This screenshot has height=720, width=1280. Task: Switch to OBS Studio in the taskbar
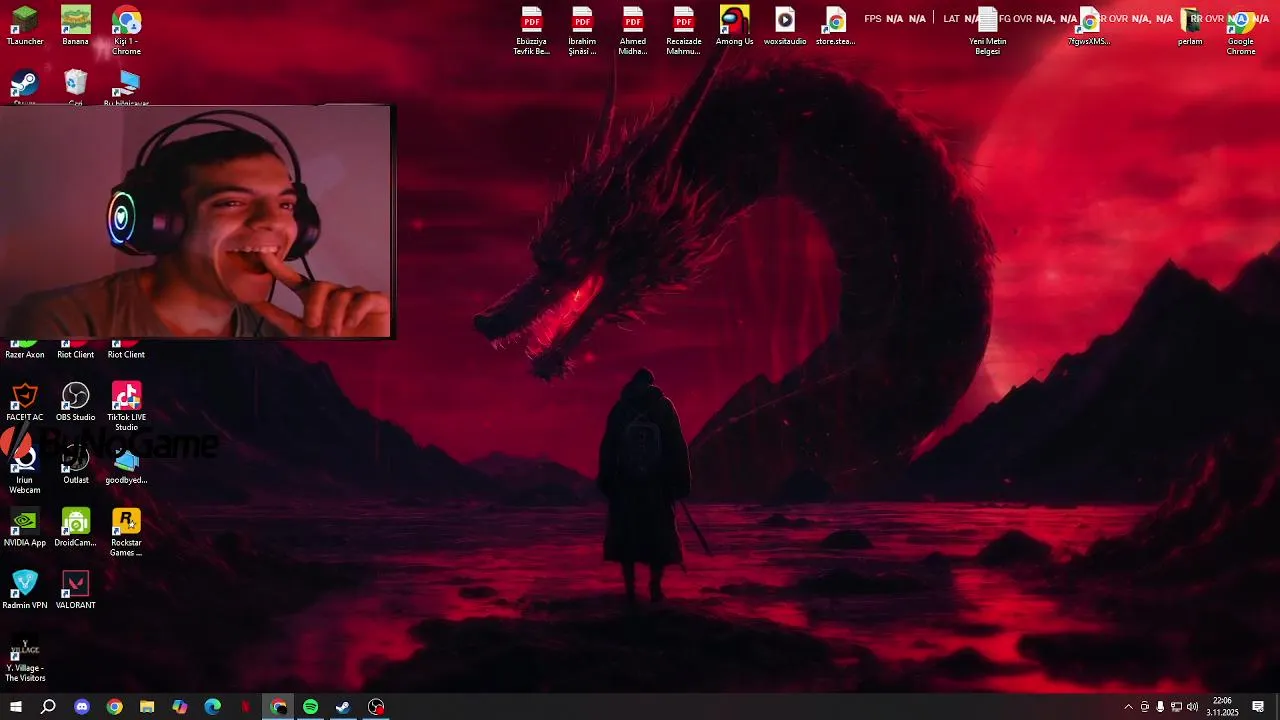376,707
